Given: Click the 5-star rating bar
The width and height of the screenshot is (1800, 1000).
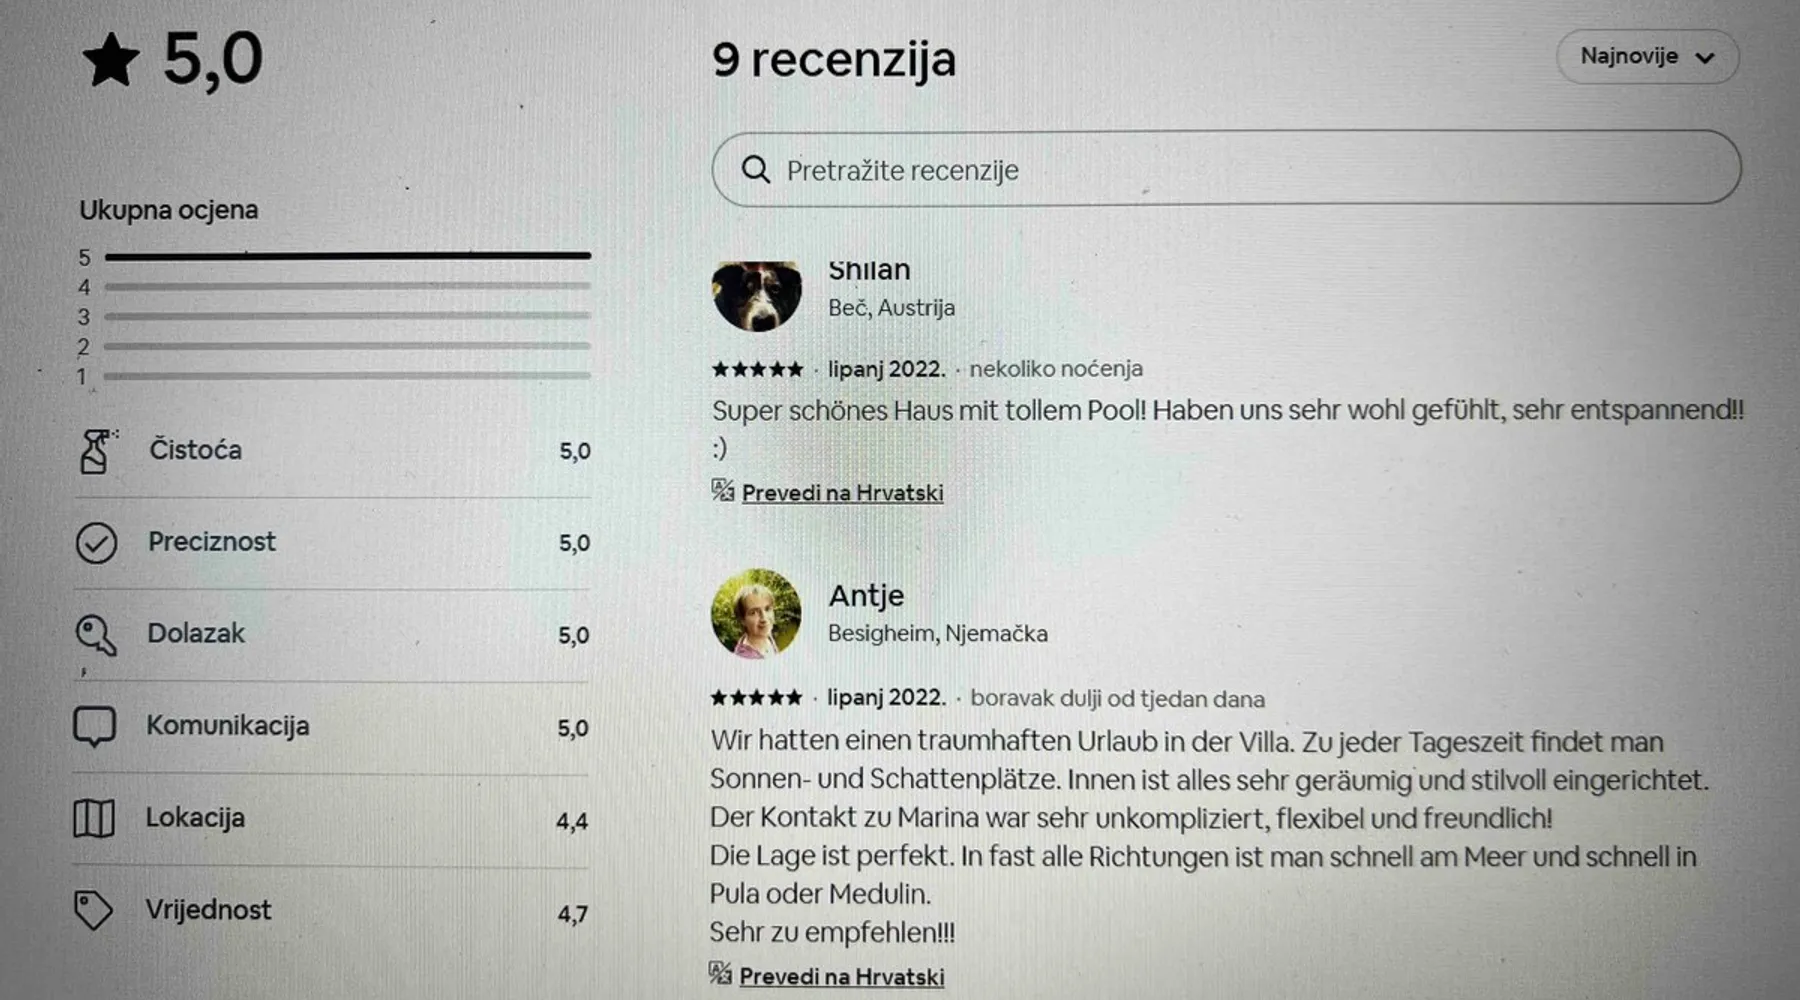Looking at the screenshot, I should tap(347, 256).
